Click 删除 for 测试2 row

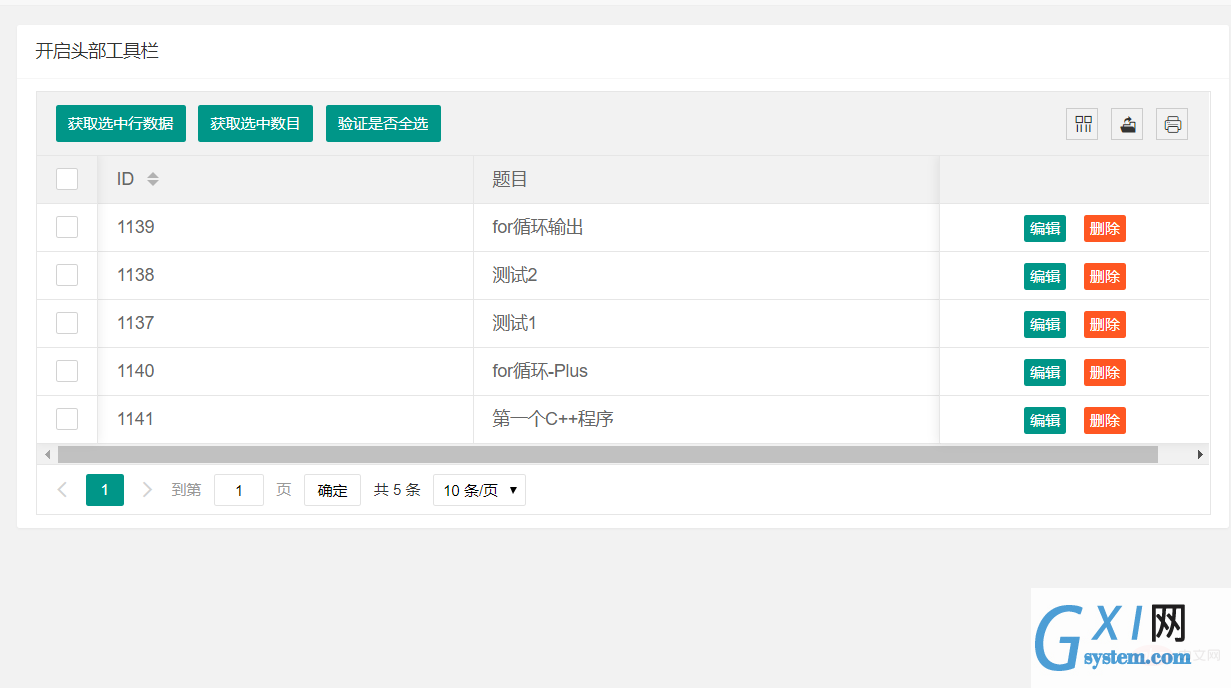[1105, 276]
